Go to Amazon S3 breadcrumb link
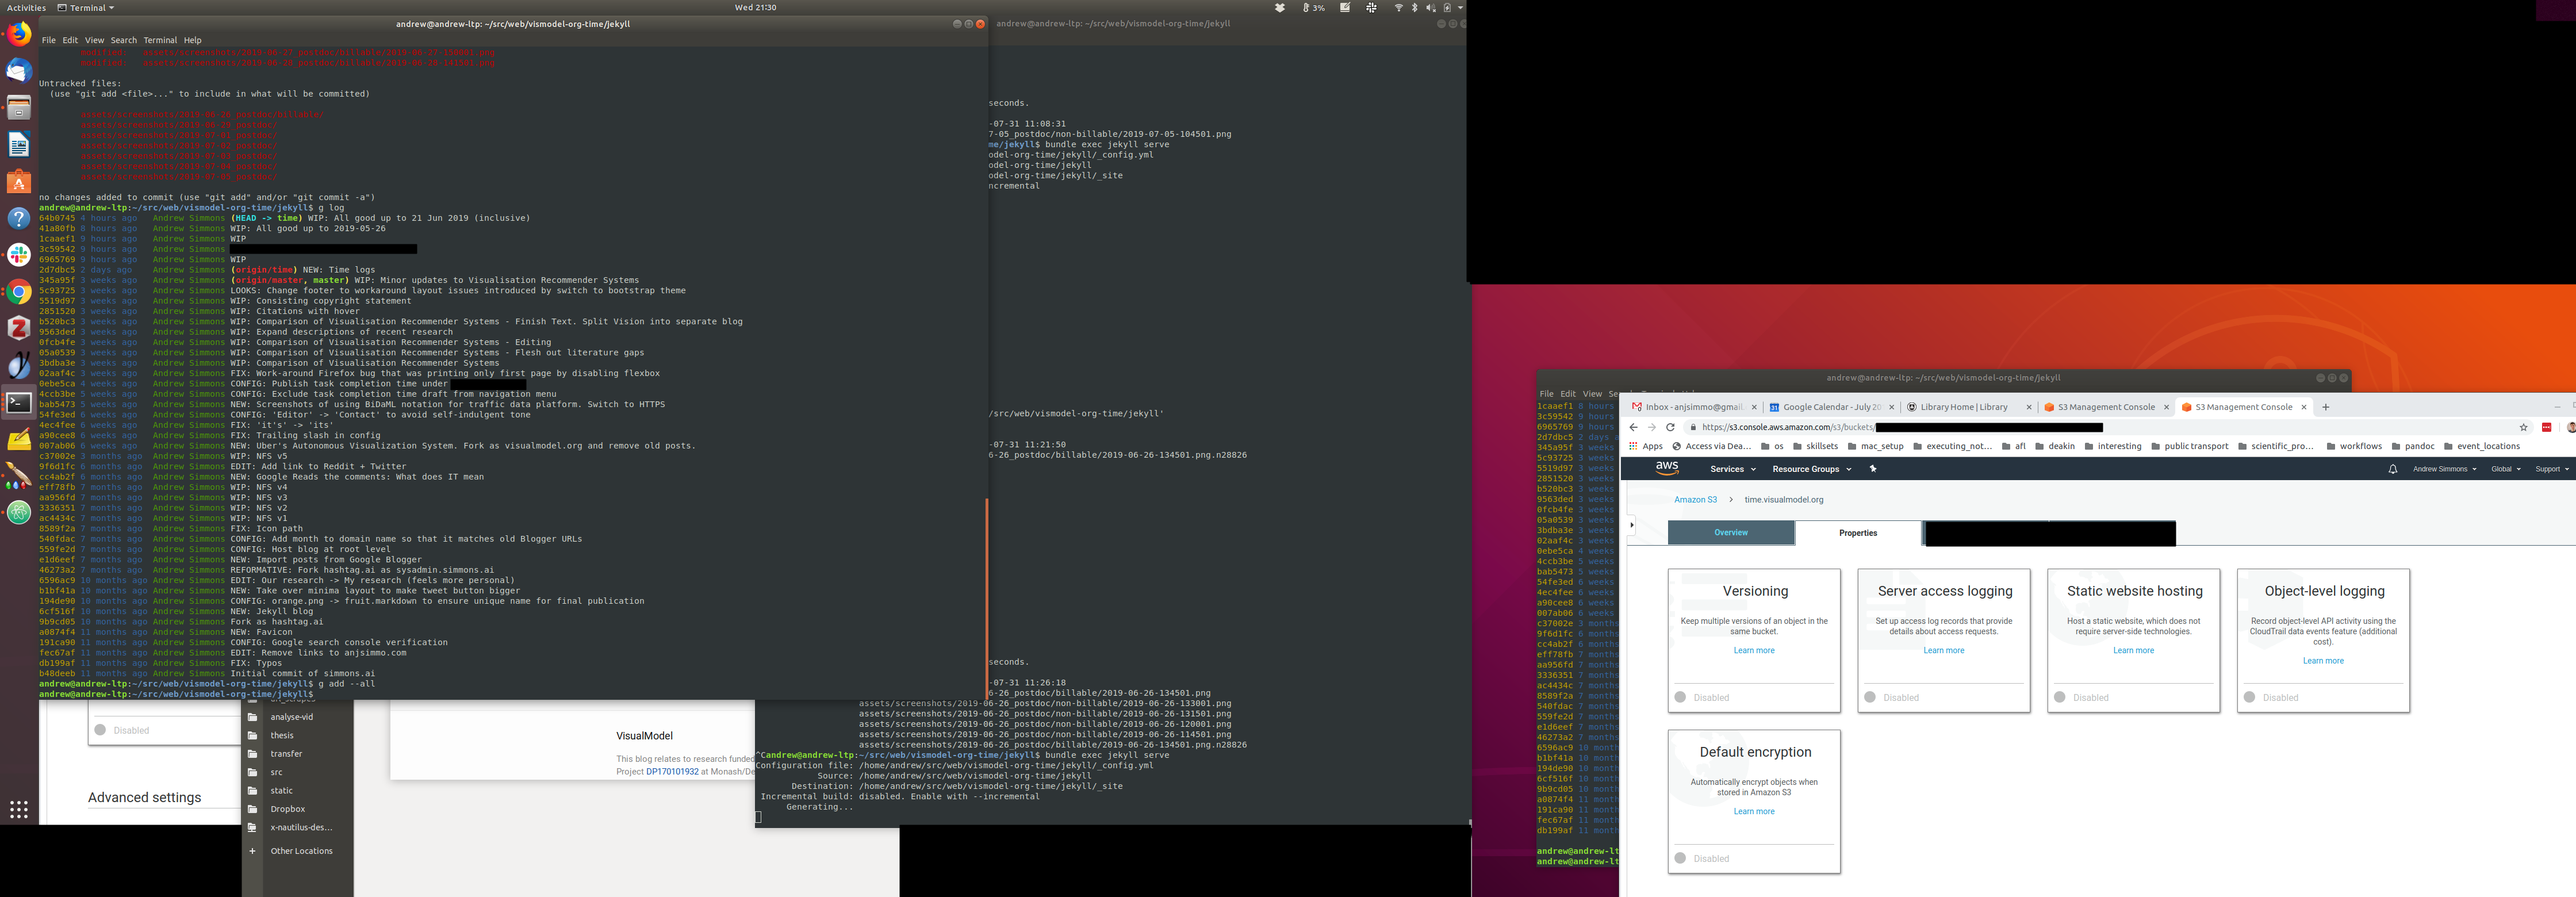 tap(1695, 500)
